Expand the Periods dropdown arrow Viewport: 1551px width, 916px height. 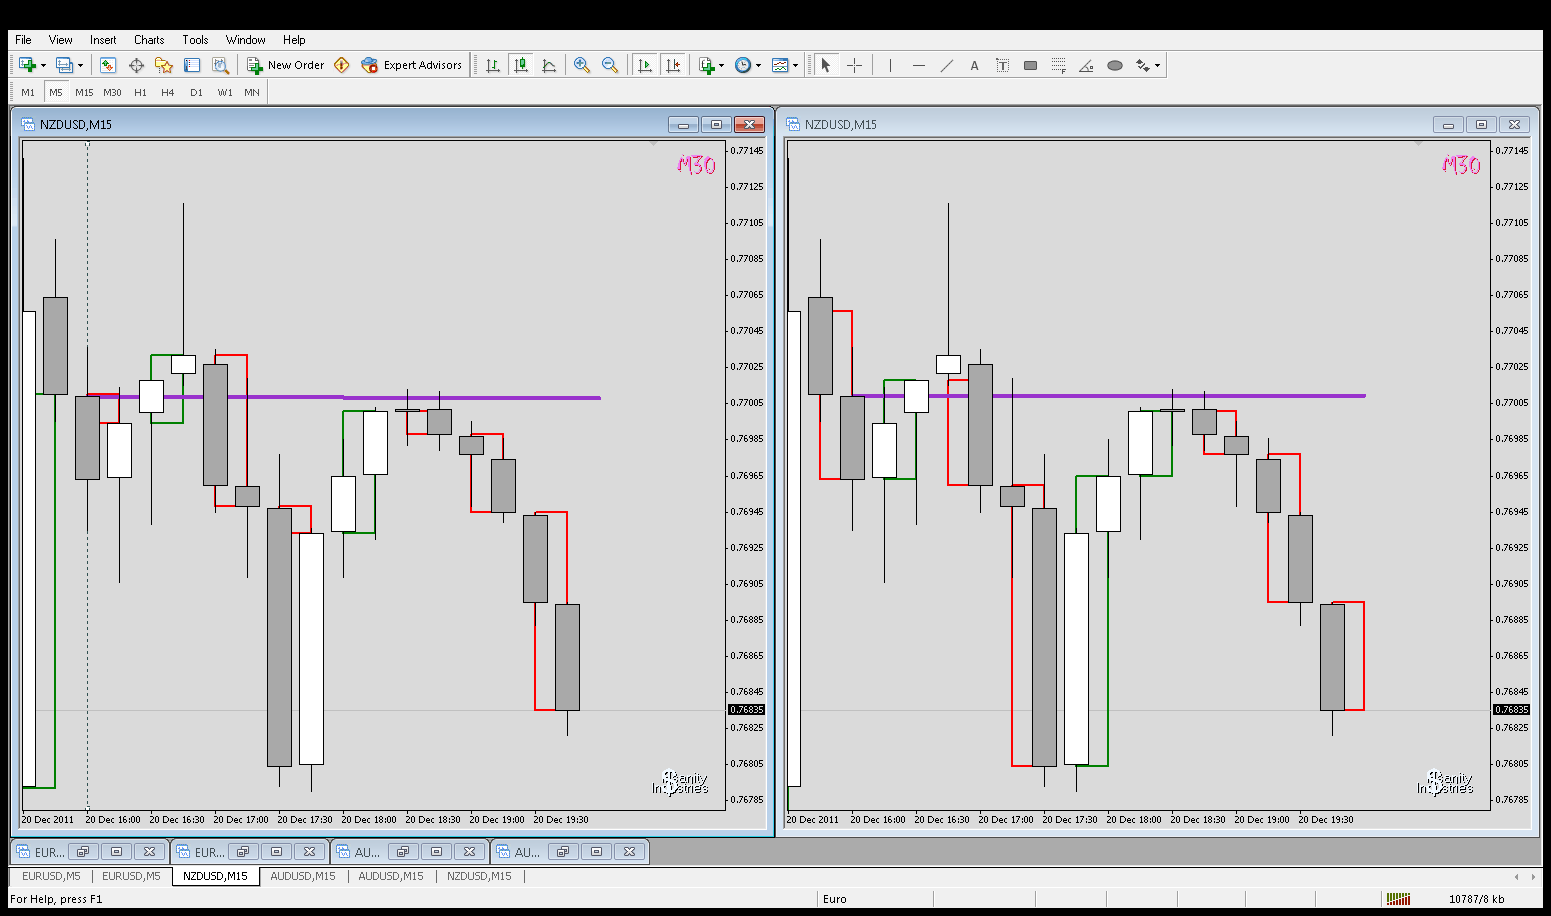(759, 66)
